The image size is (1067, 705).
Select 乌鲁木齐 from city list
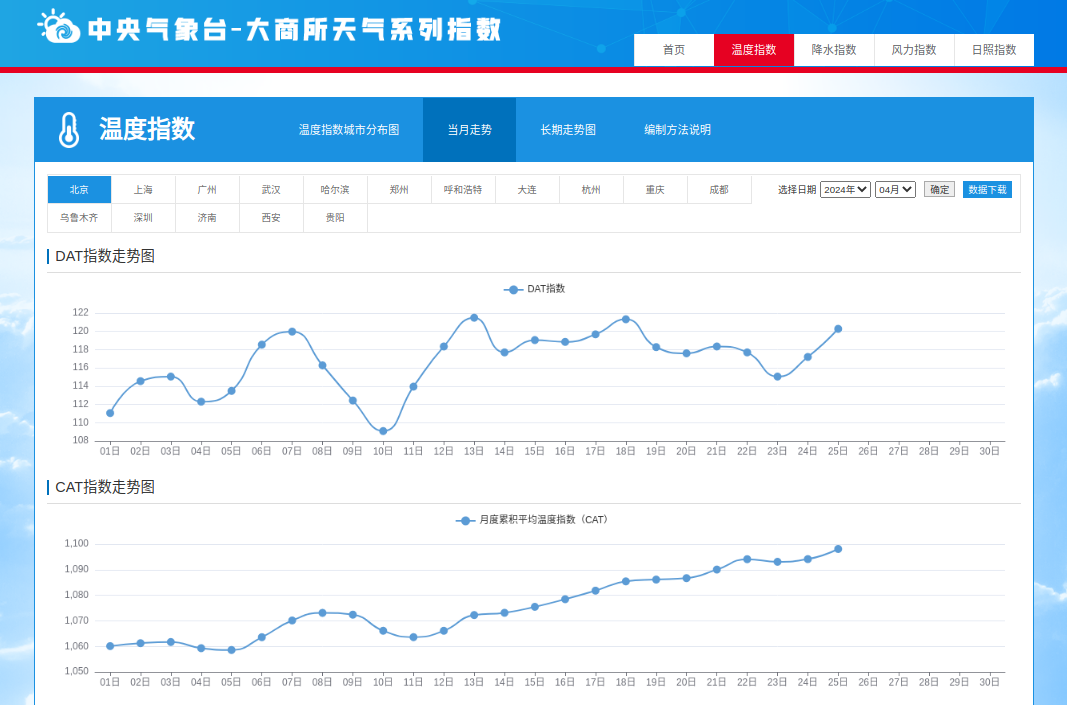pos(79,218)
